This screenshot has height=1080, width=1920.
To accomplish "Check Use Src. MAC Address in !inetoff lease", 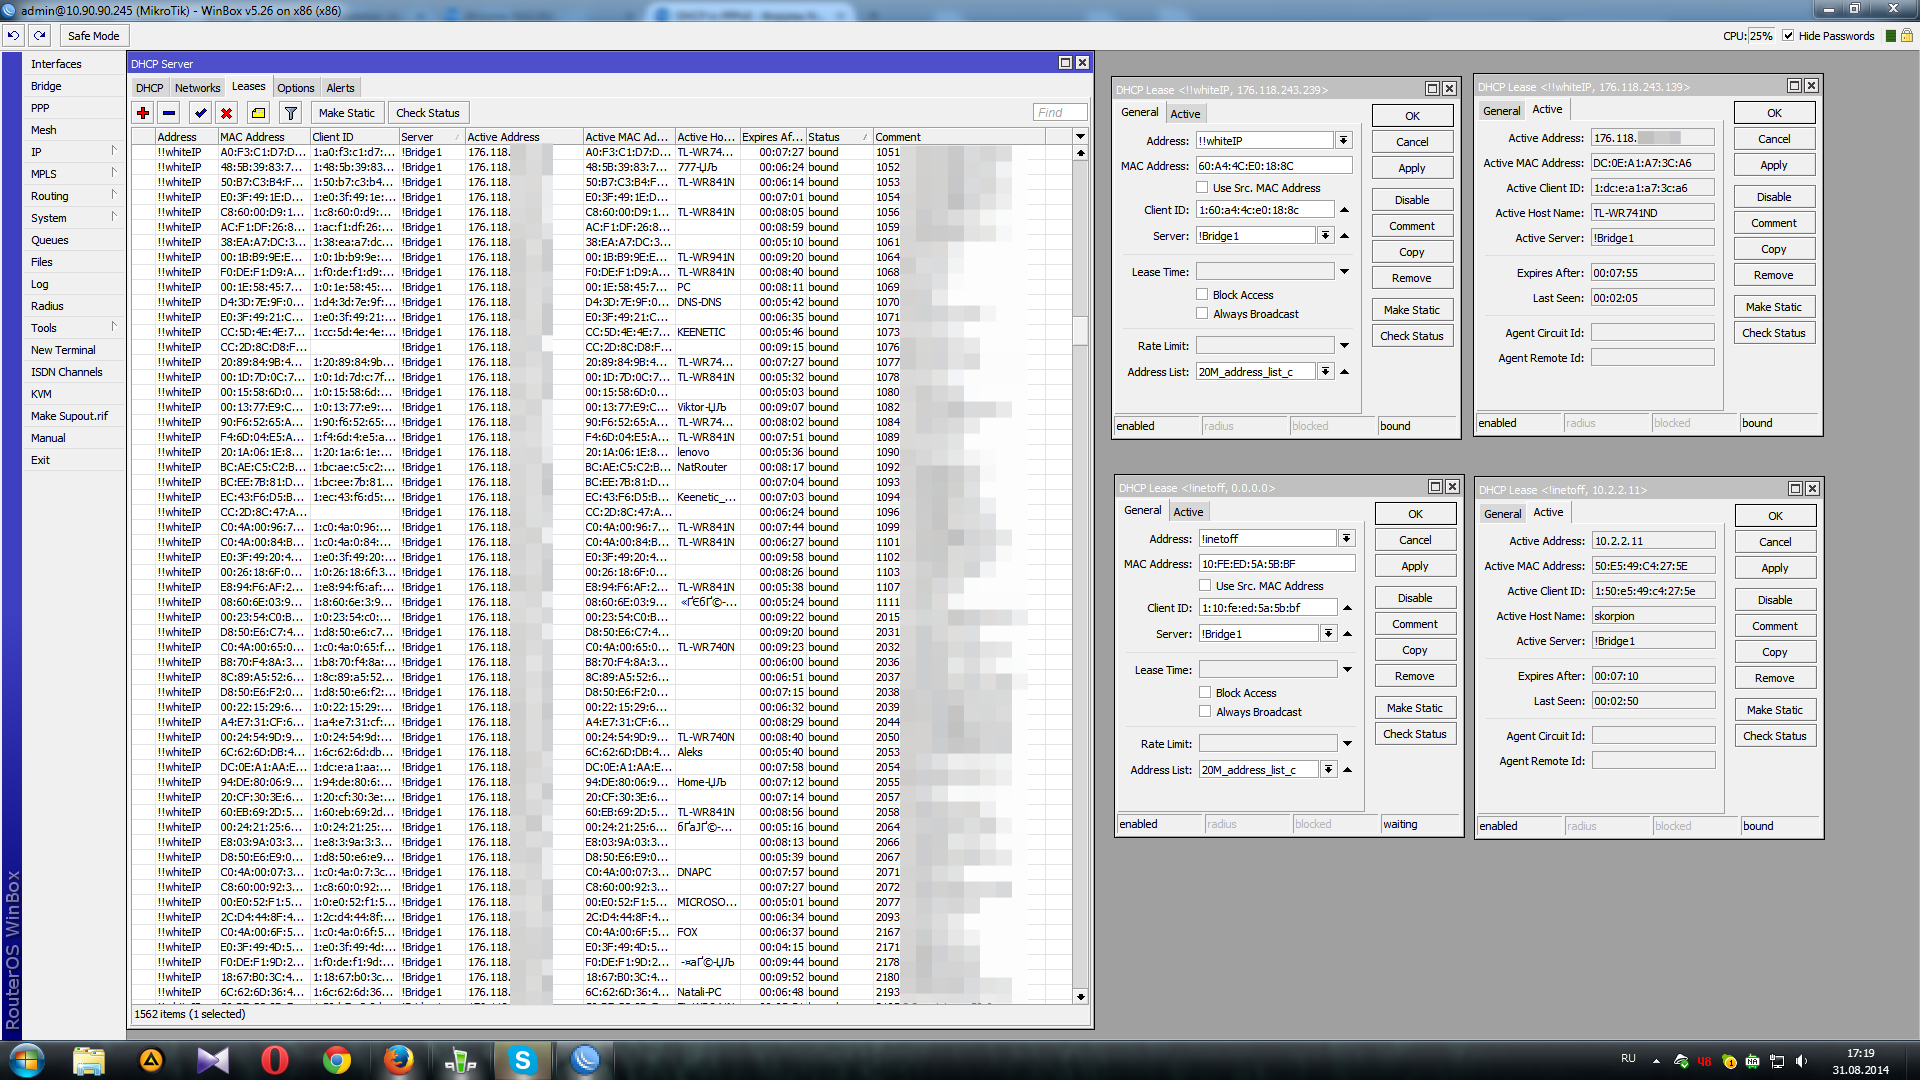I will [x=1205, y=585].
